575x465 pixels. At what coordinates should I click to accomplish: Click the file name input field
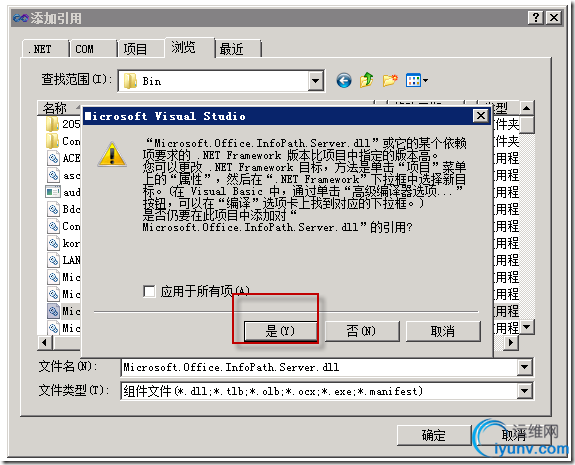(319, 367)
